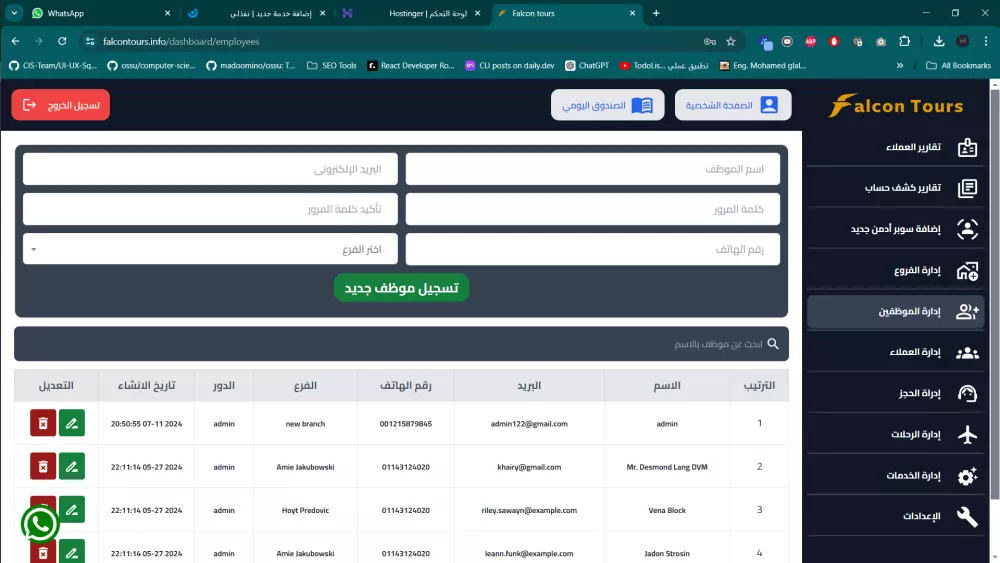Edit employee Jadon Strosin with pencil icon

point(71,552)
